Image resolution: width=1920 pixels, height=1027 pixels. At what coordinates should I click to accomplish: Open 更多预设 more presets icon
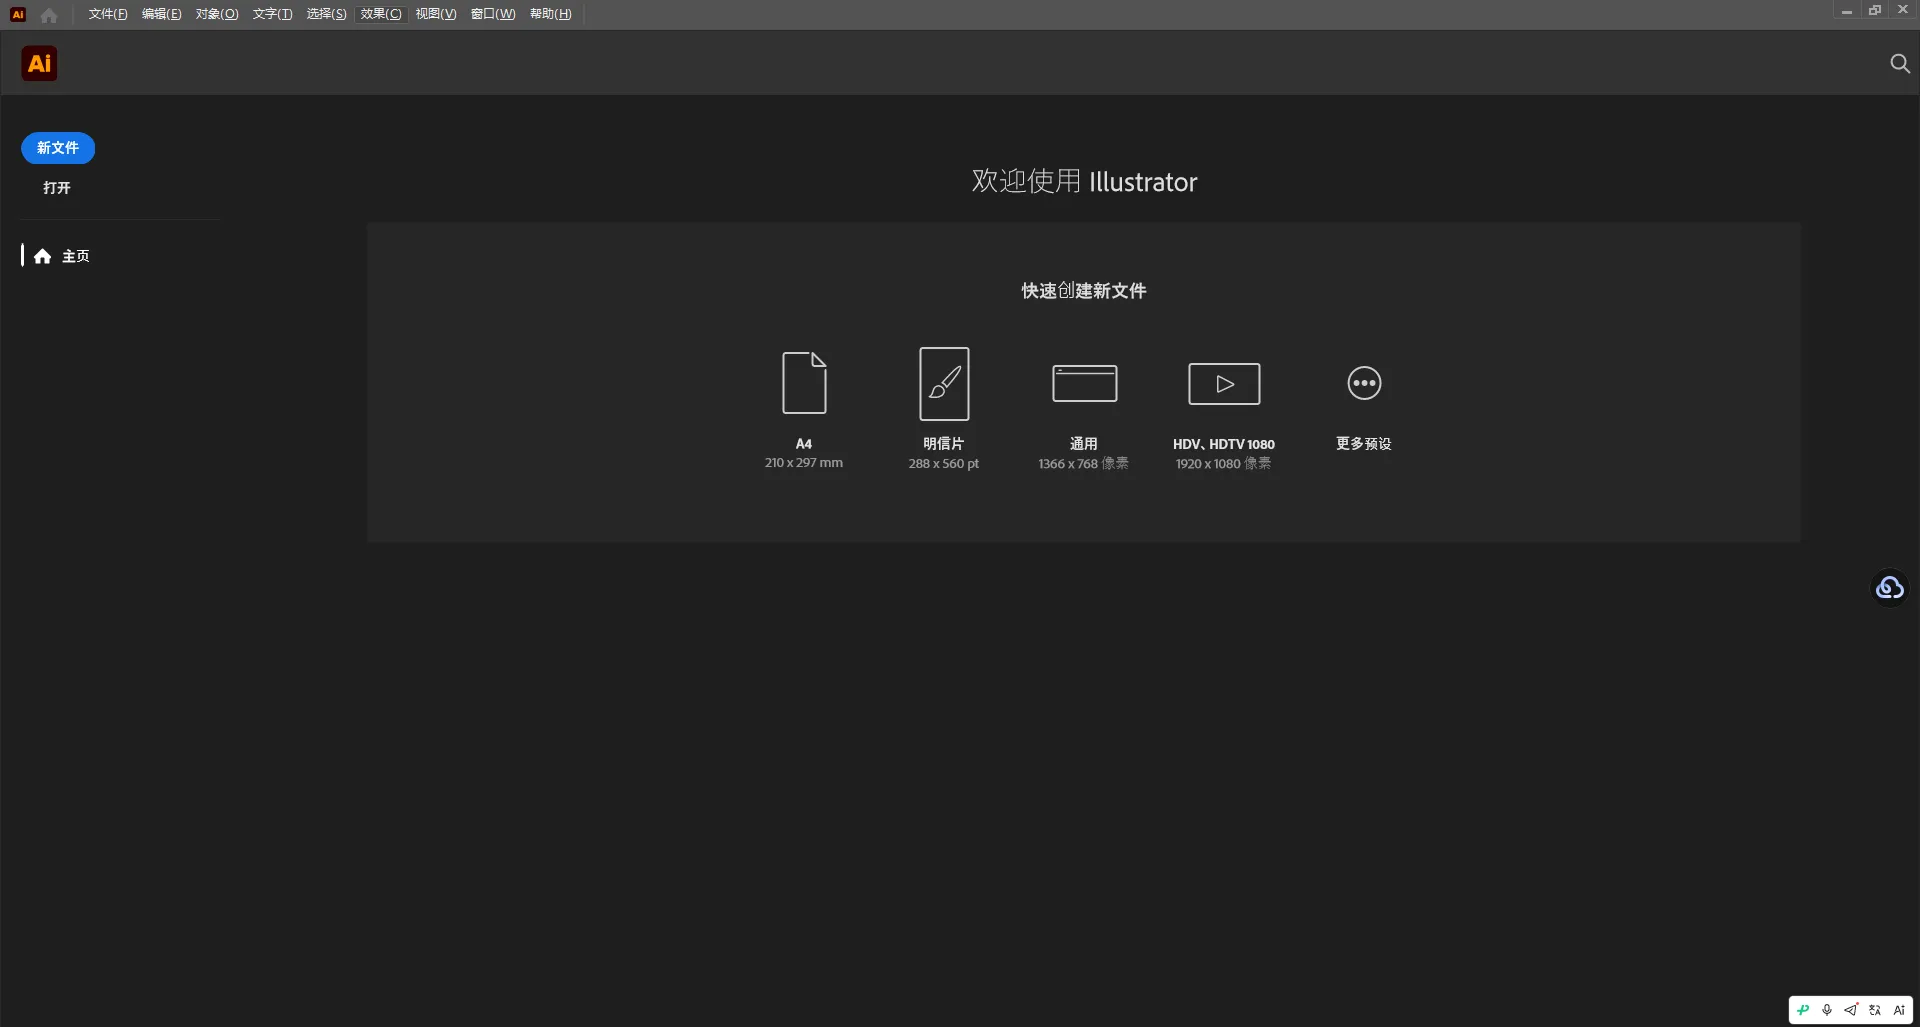(1364, 383)
